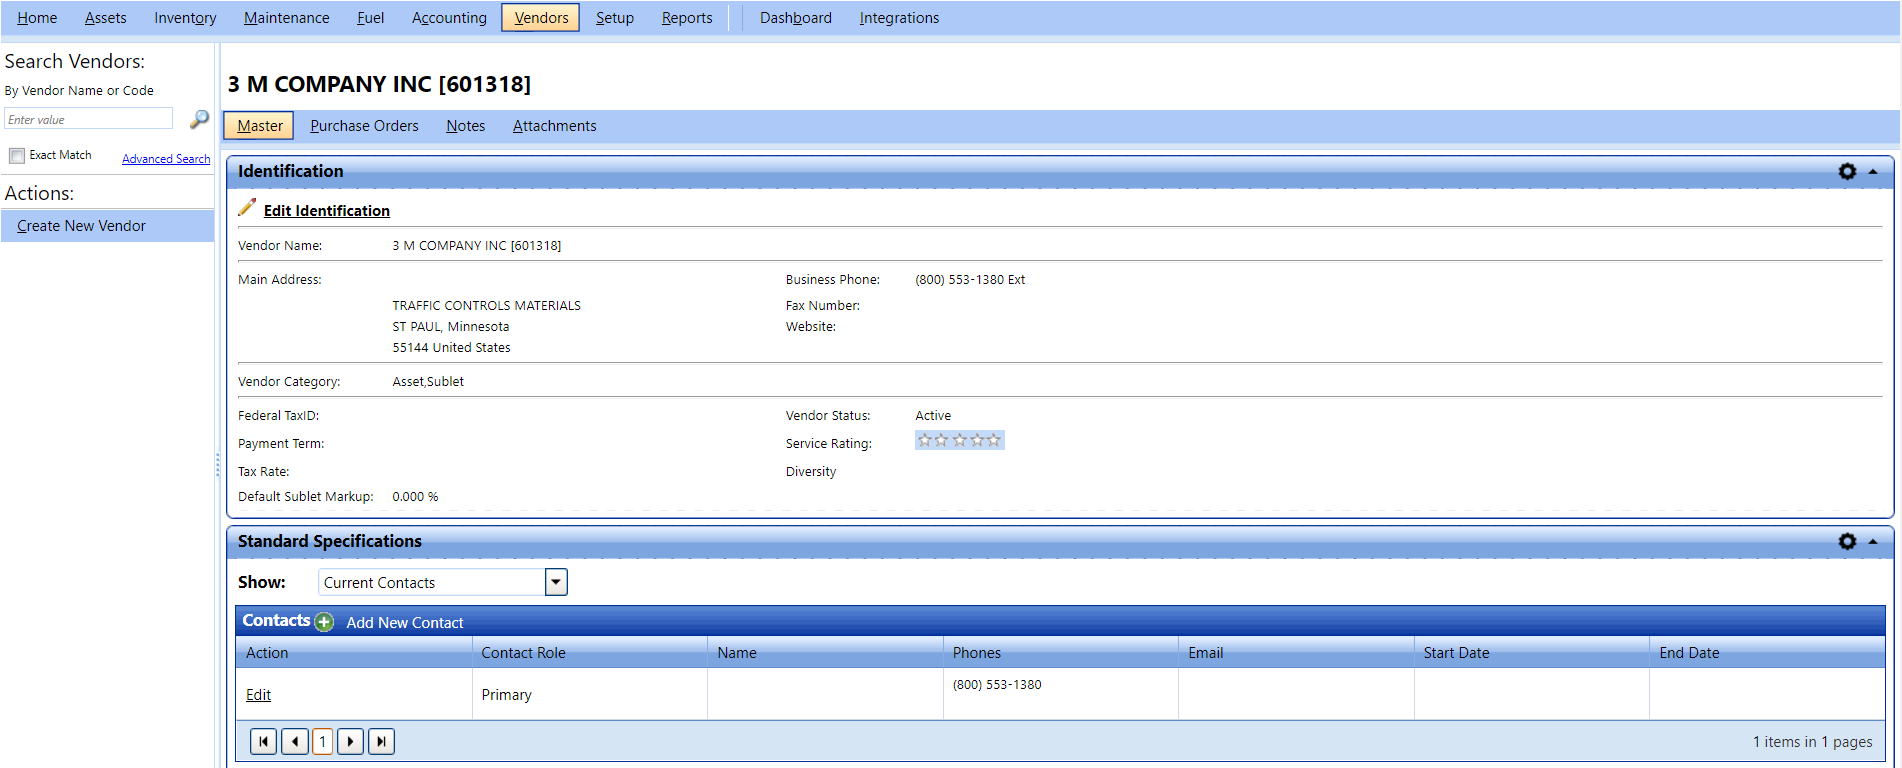Switch to the Notes tab
This screenshot has height=768, width=1902.
(465, 126)
